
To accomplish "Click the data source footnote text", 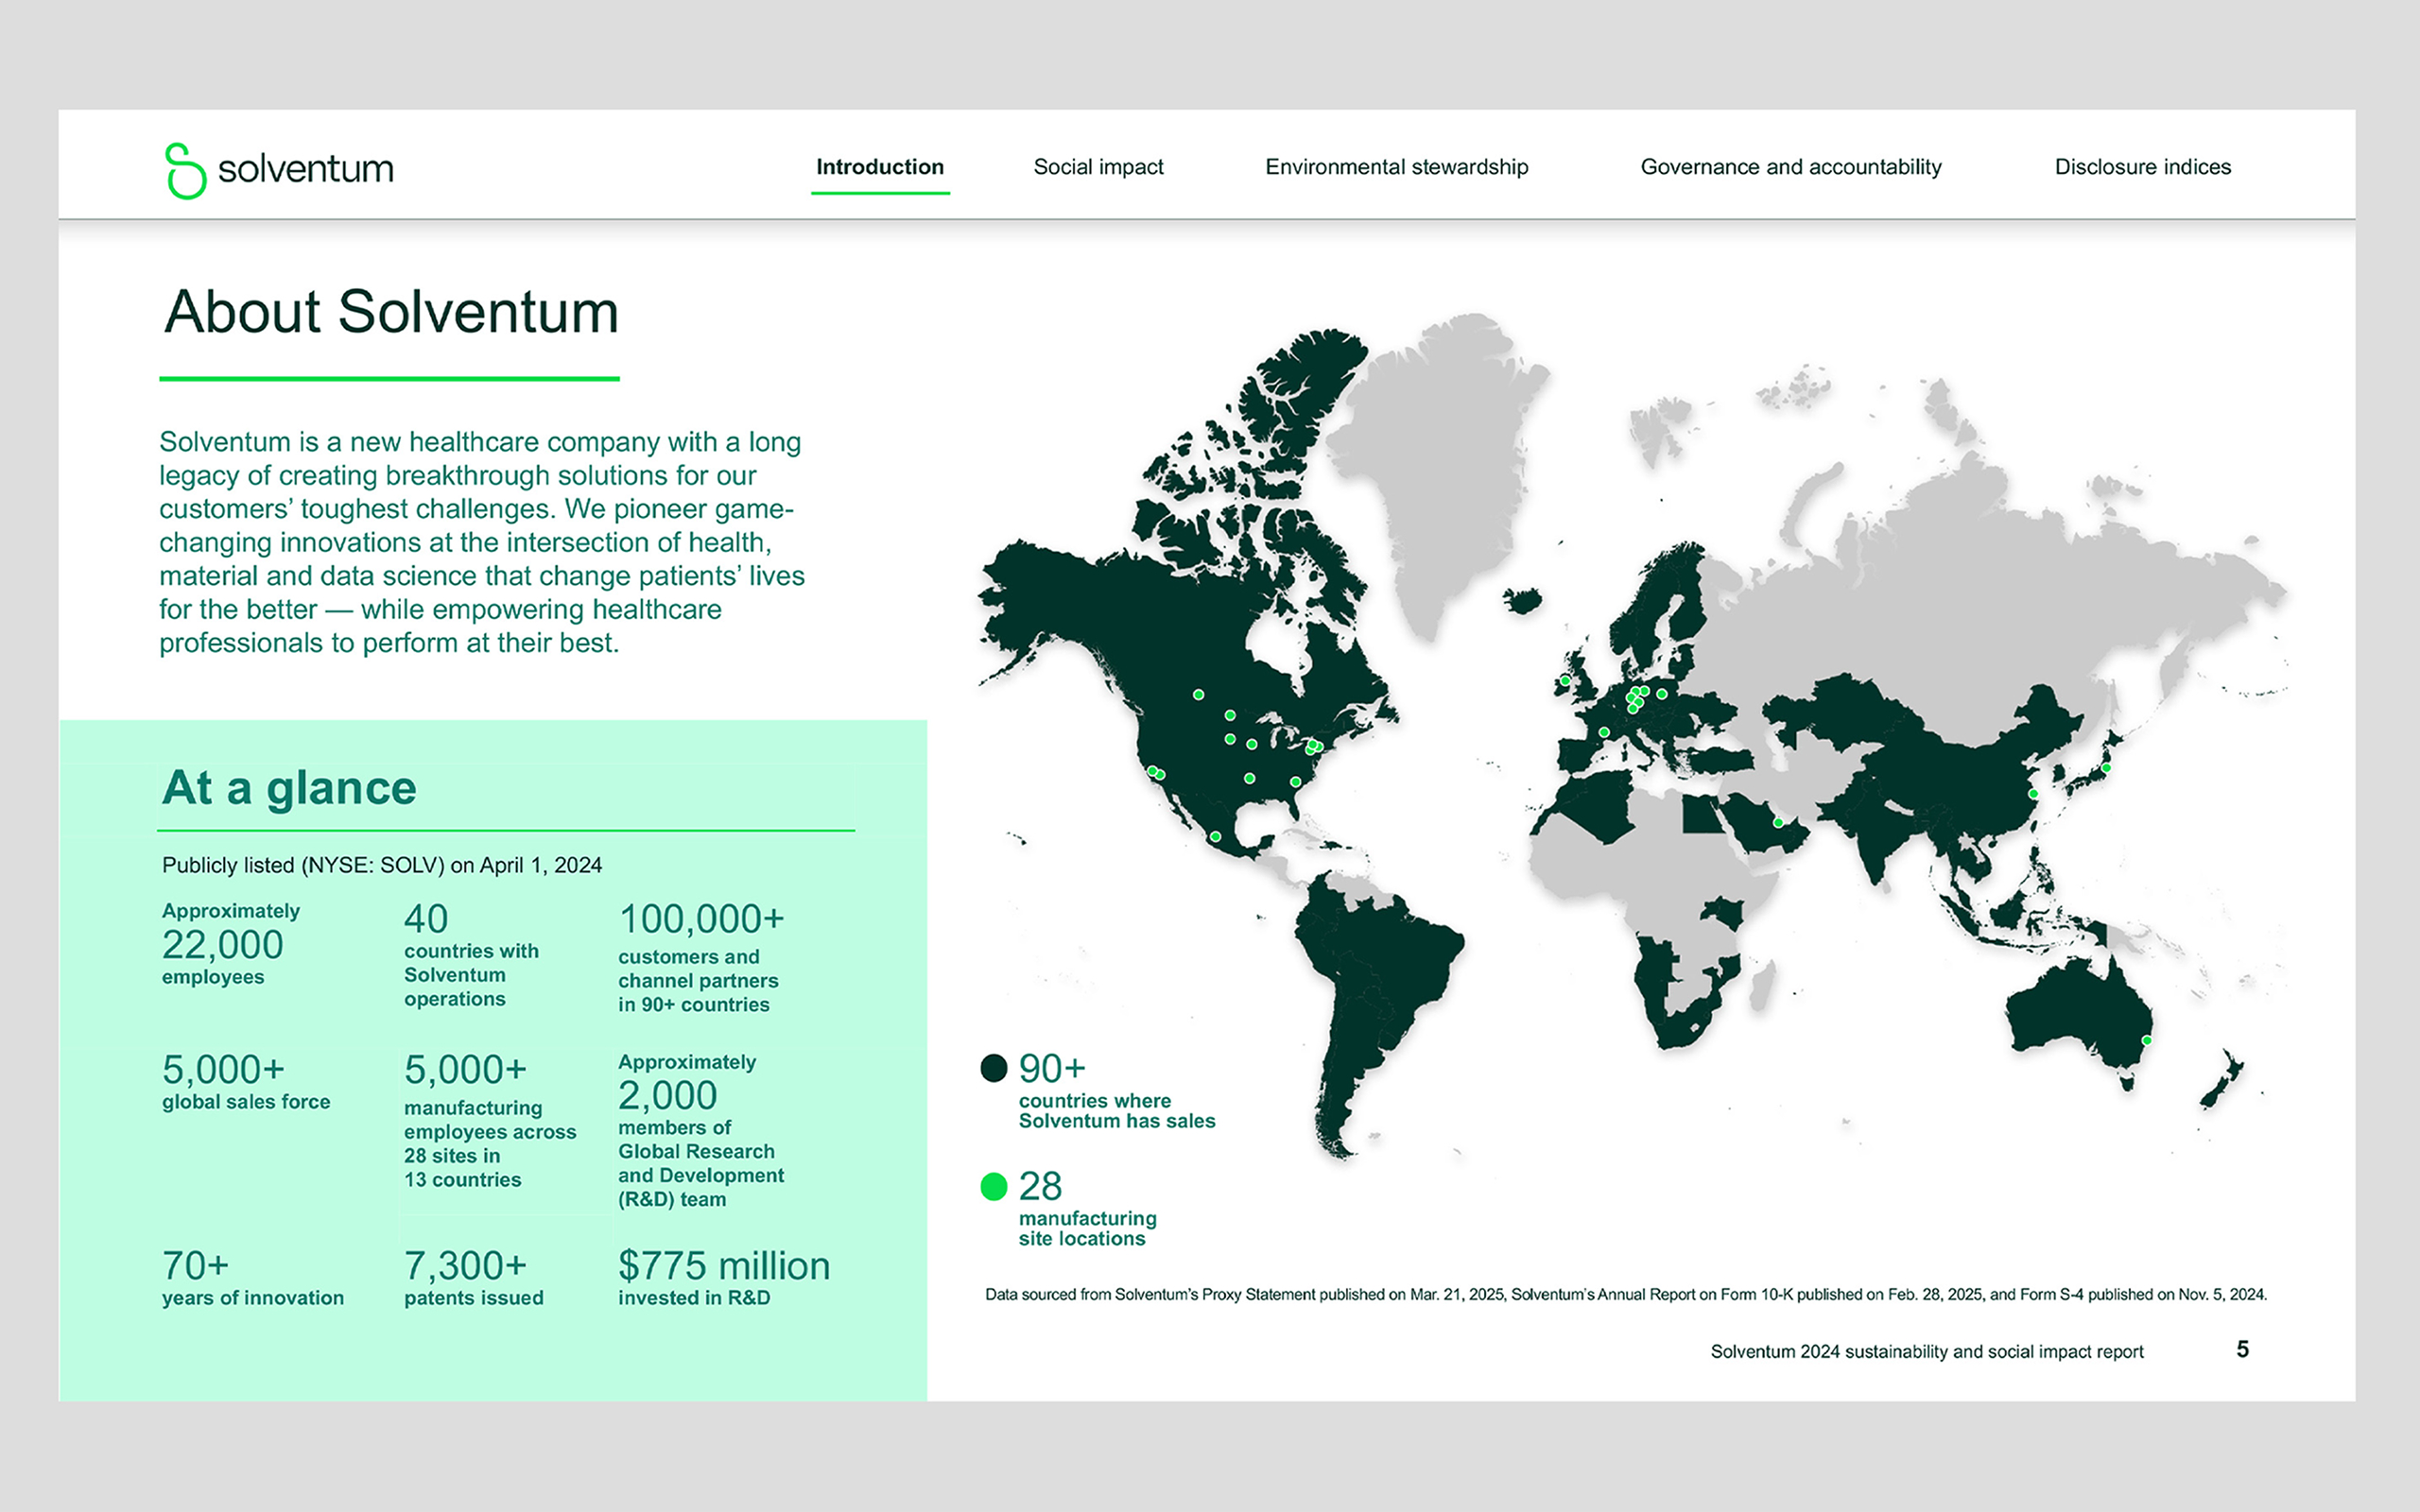I will [1625, 1294].
